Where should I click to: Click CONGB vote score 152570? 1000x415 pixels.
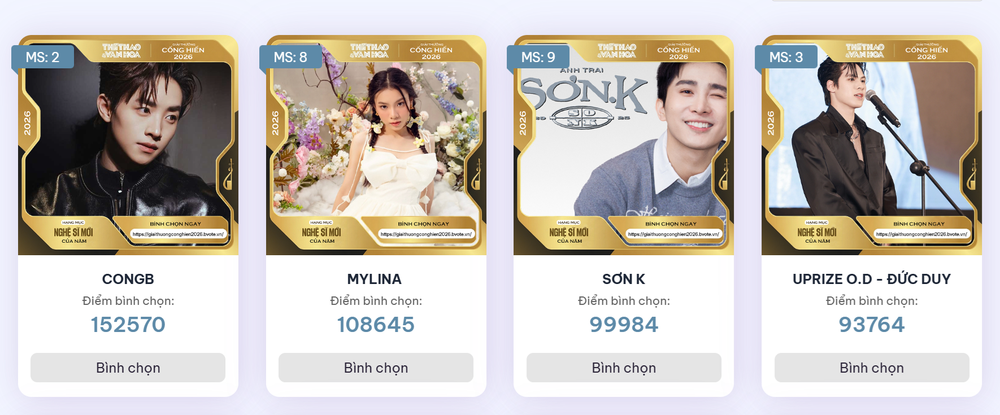coord(128,324)
